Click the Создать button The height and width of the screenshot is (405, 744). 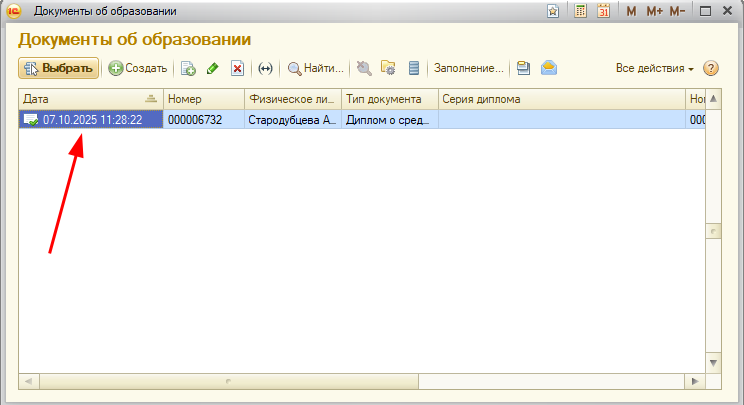[x=138, y=68]
